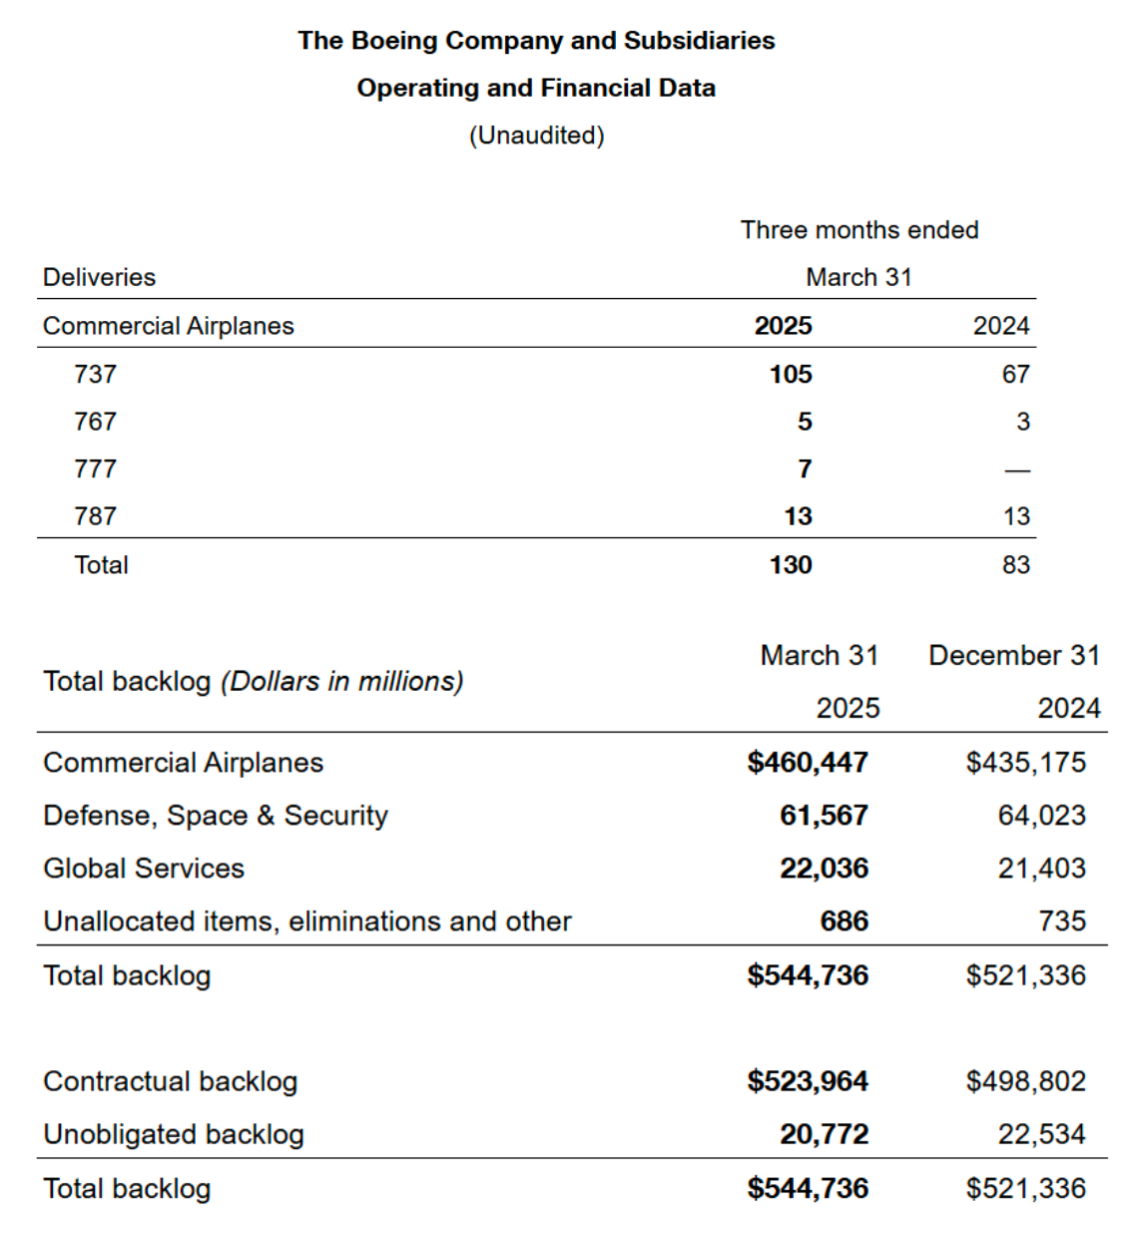The height and width of the screenshot is (1234, 1128).
Task: Select the 777 deliveries value 7
Action: coord(805,469)
